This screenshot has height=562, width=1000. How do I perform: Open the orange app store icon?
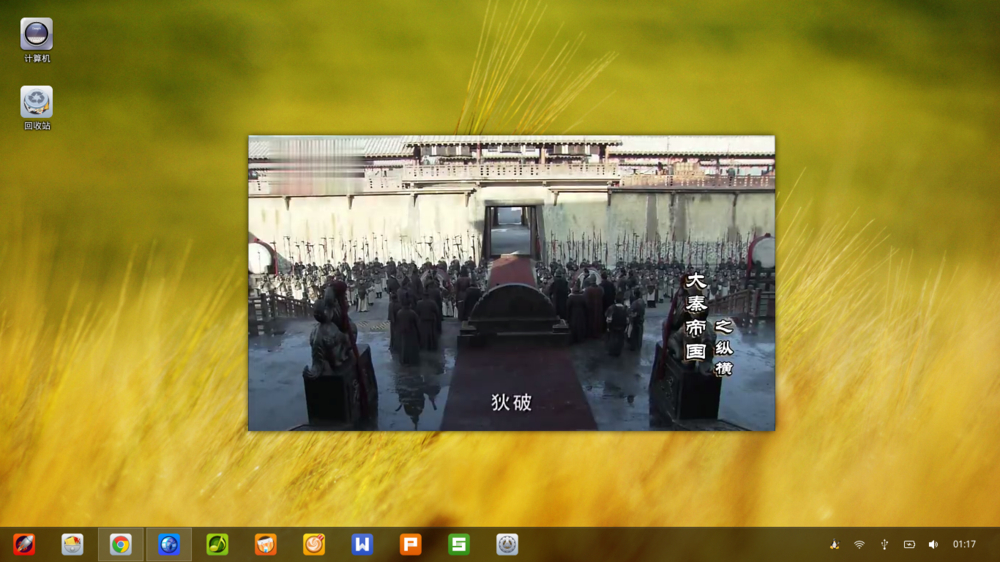(x=265, y=544)
